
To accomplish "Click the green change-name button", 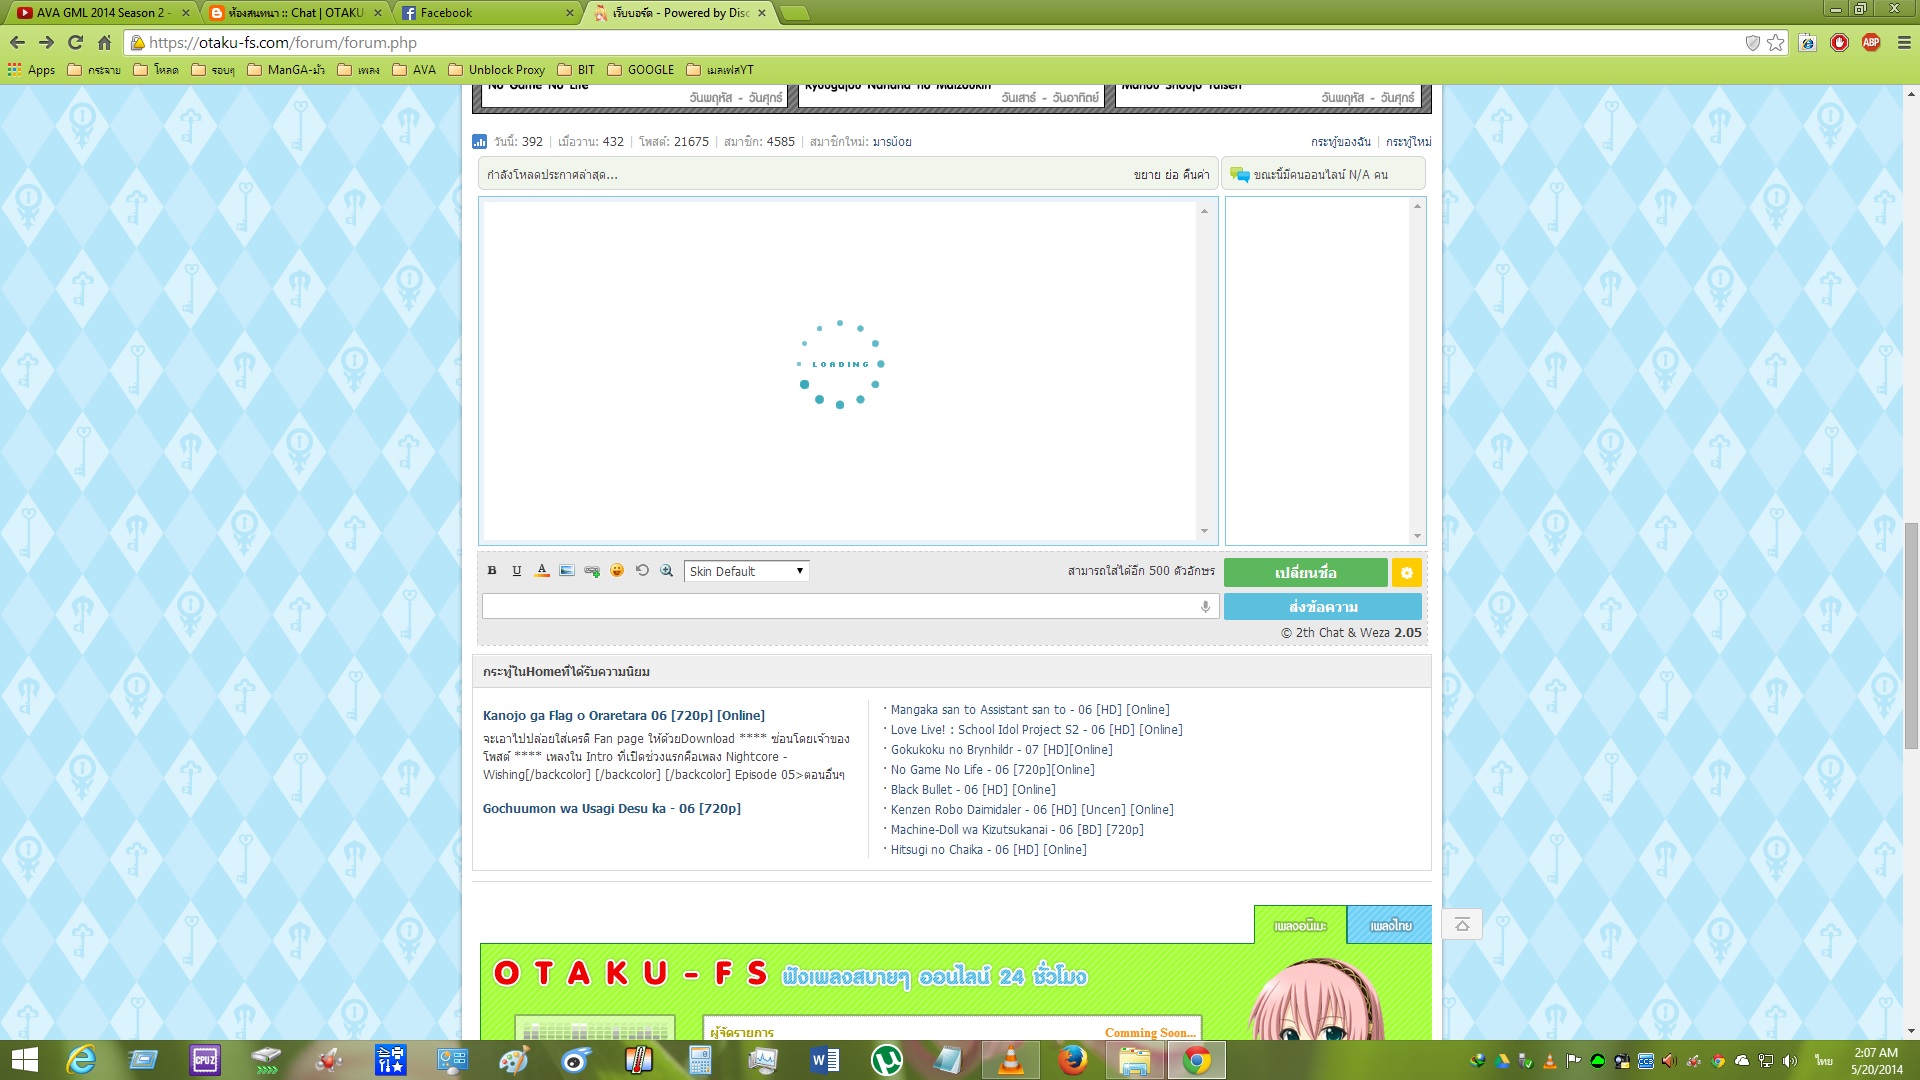I will pyautogui.click(x=1305, y=573).
